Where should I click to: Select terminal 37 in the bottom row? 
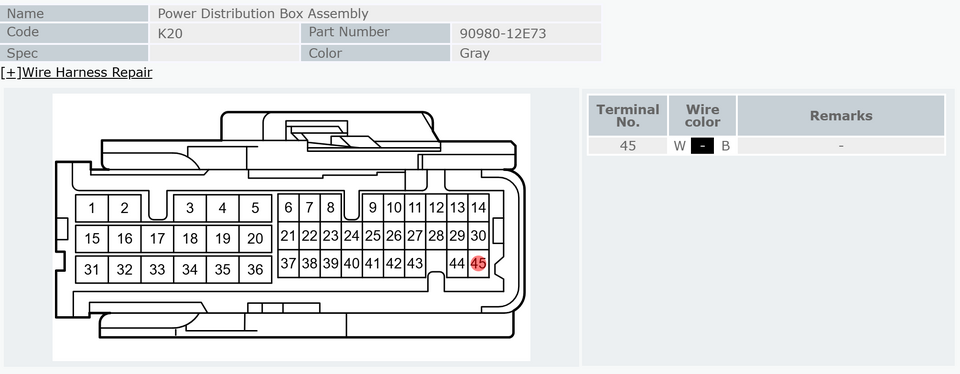click(288, 263)
